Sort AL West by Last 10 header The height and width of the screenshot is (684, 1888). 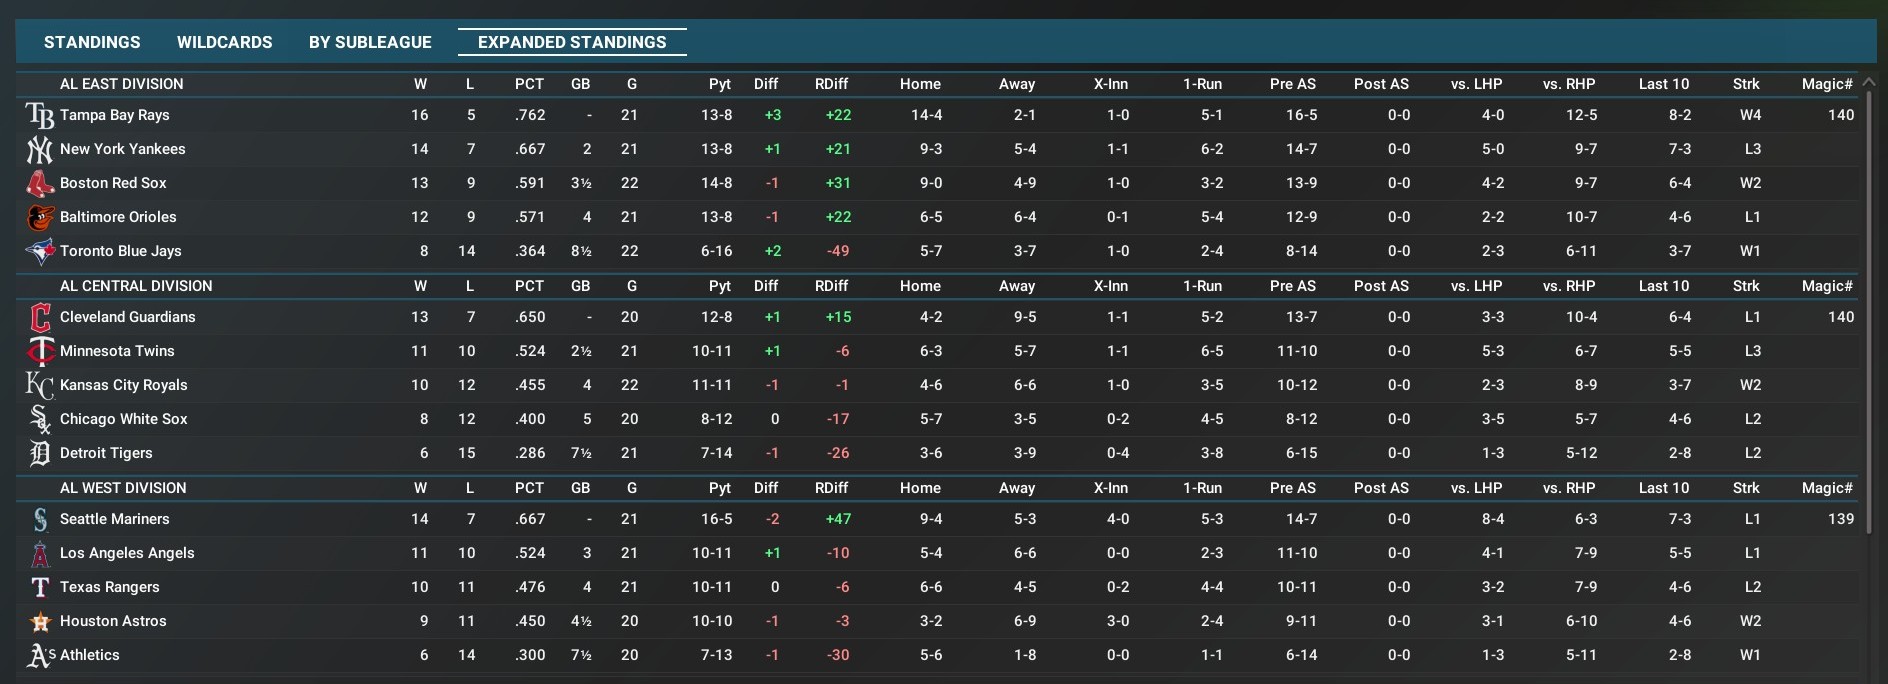pos(1663,488)
